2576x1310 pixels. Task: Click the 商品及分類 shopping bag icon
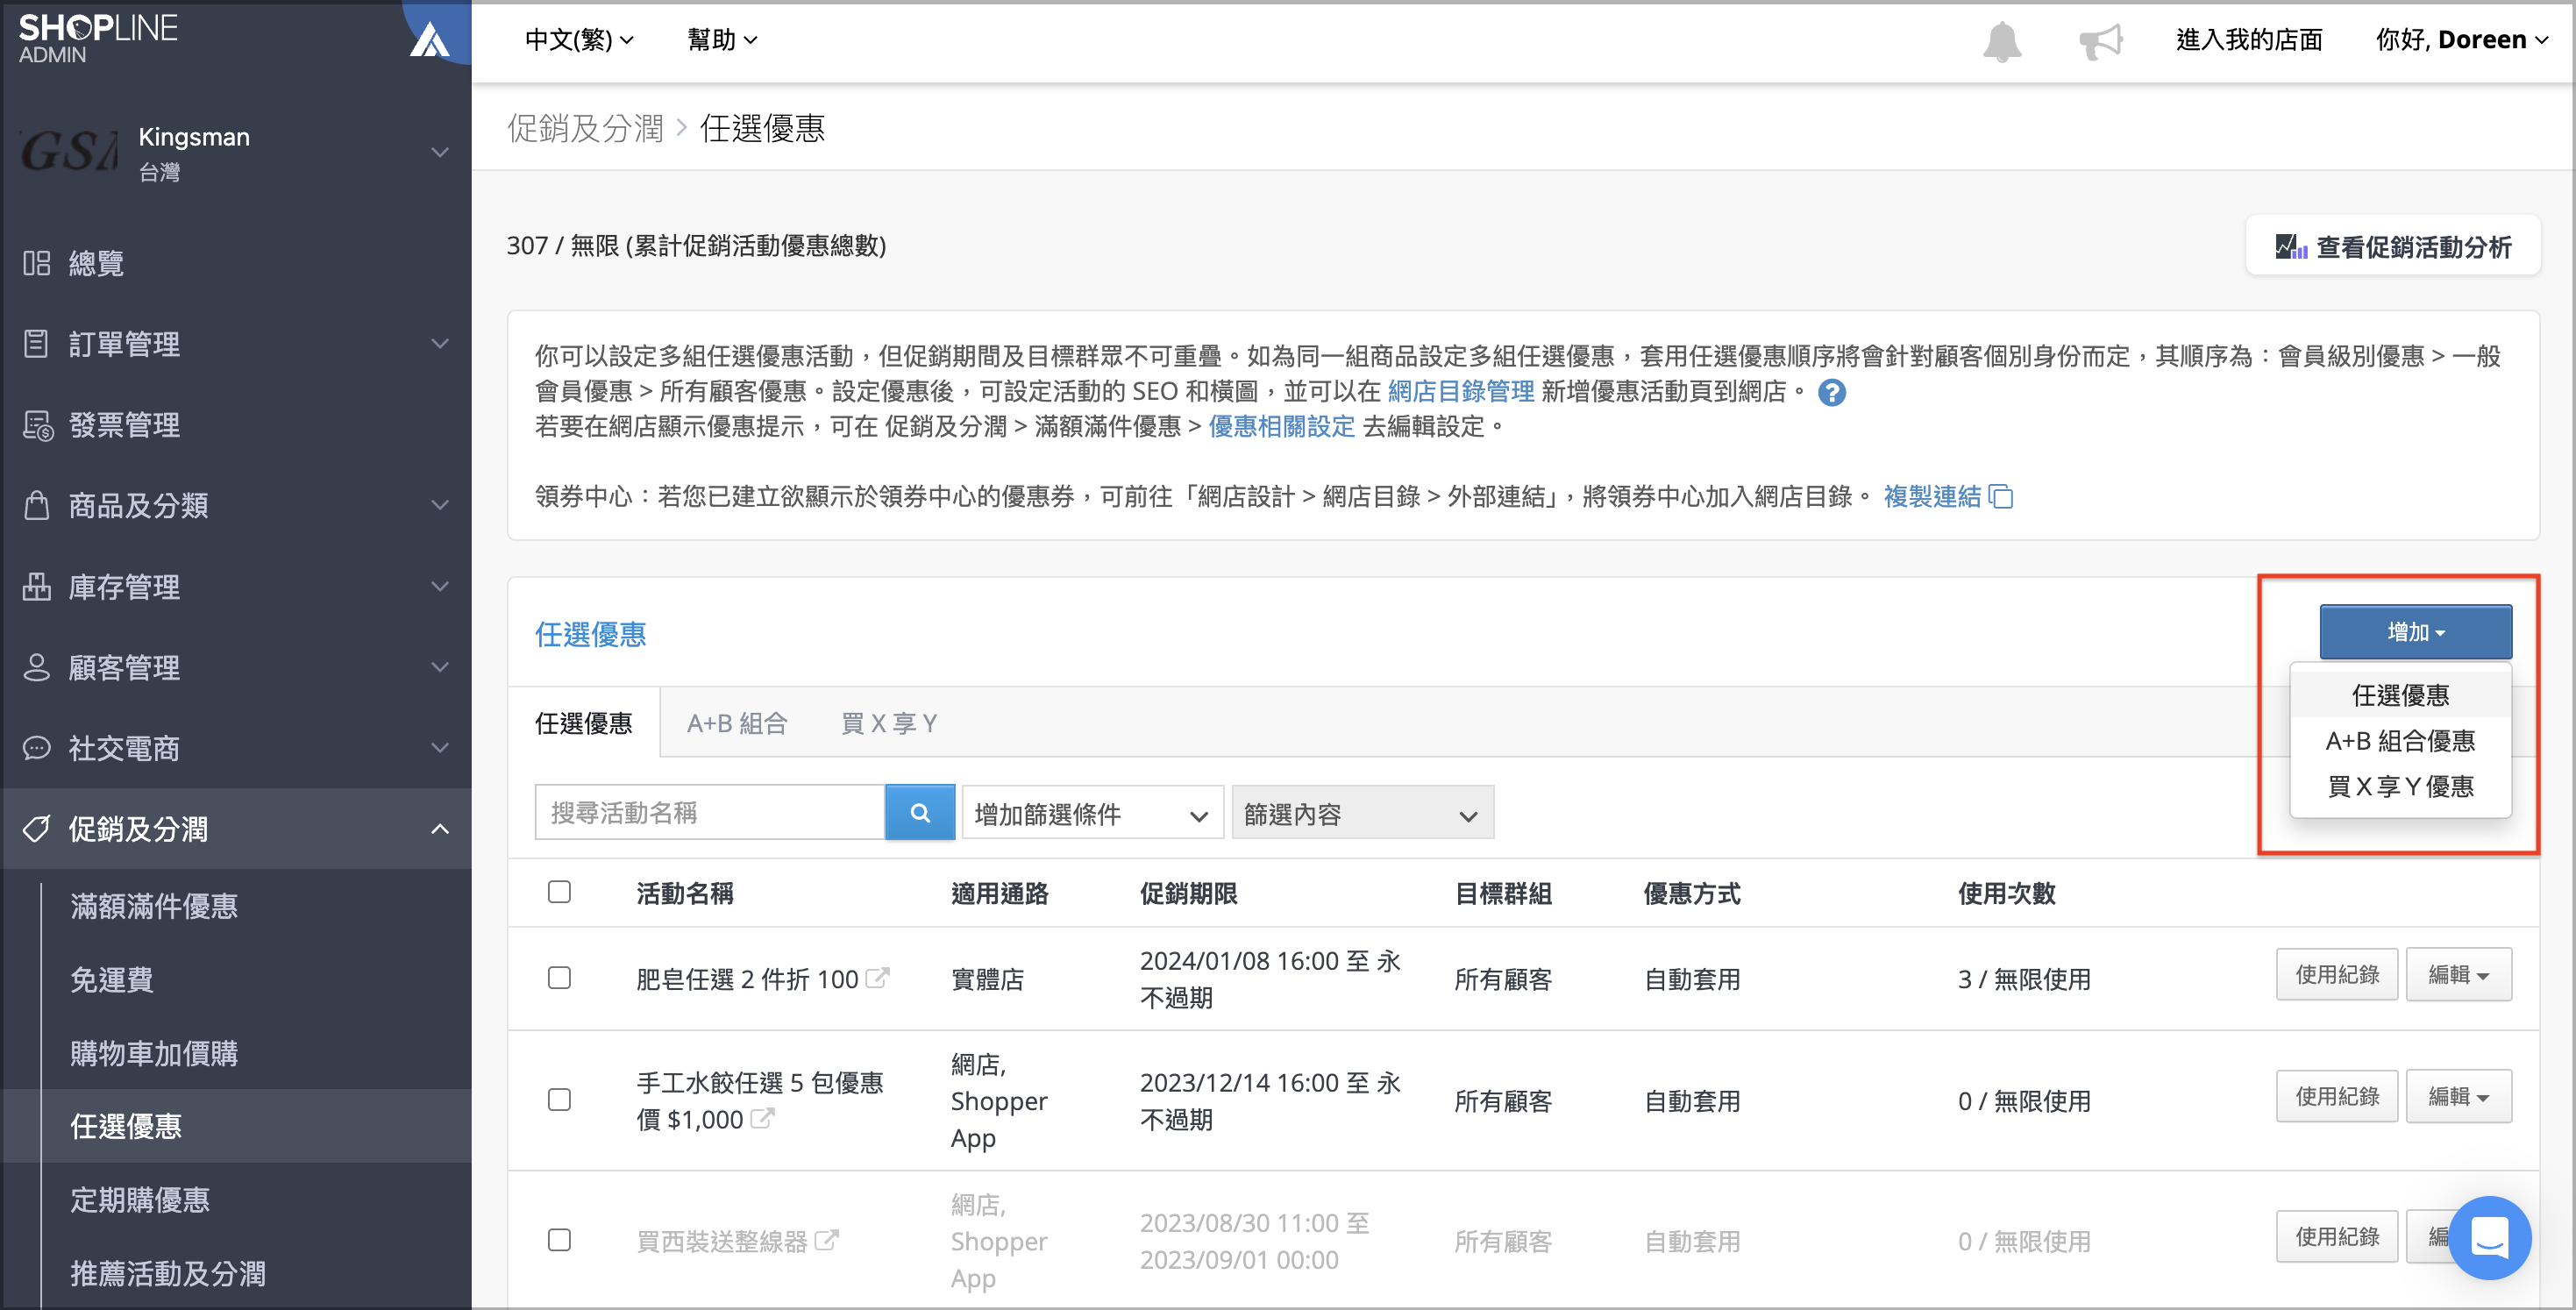(x=37, y=506)
